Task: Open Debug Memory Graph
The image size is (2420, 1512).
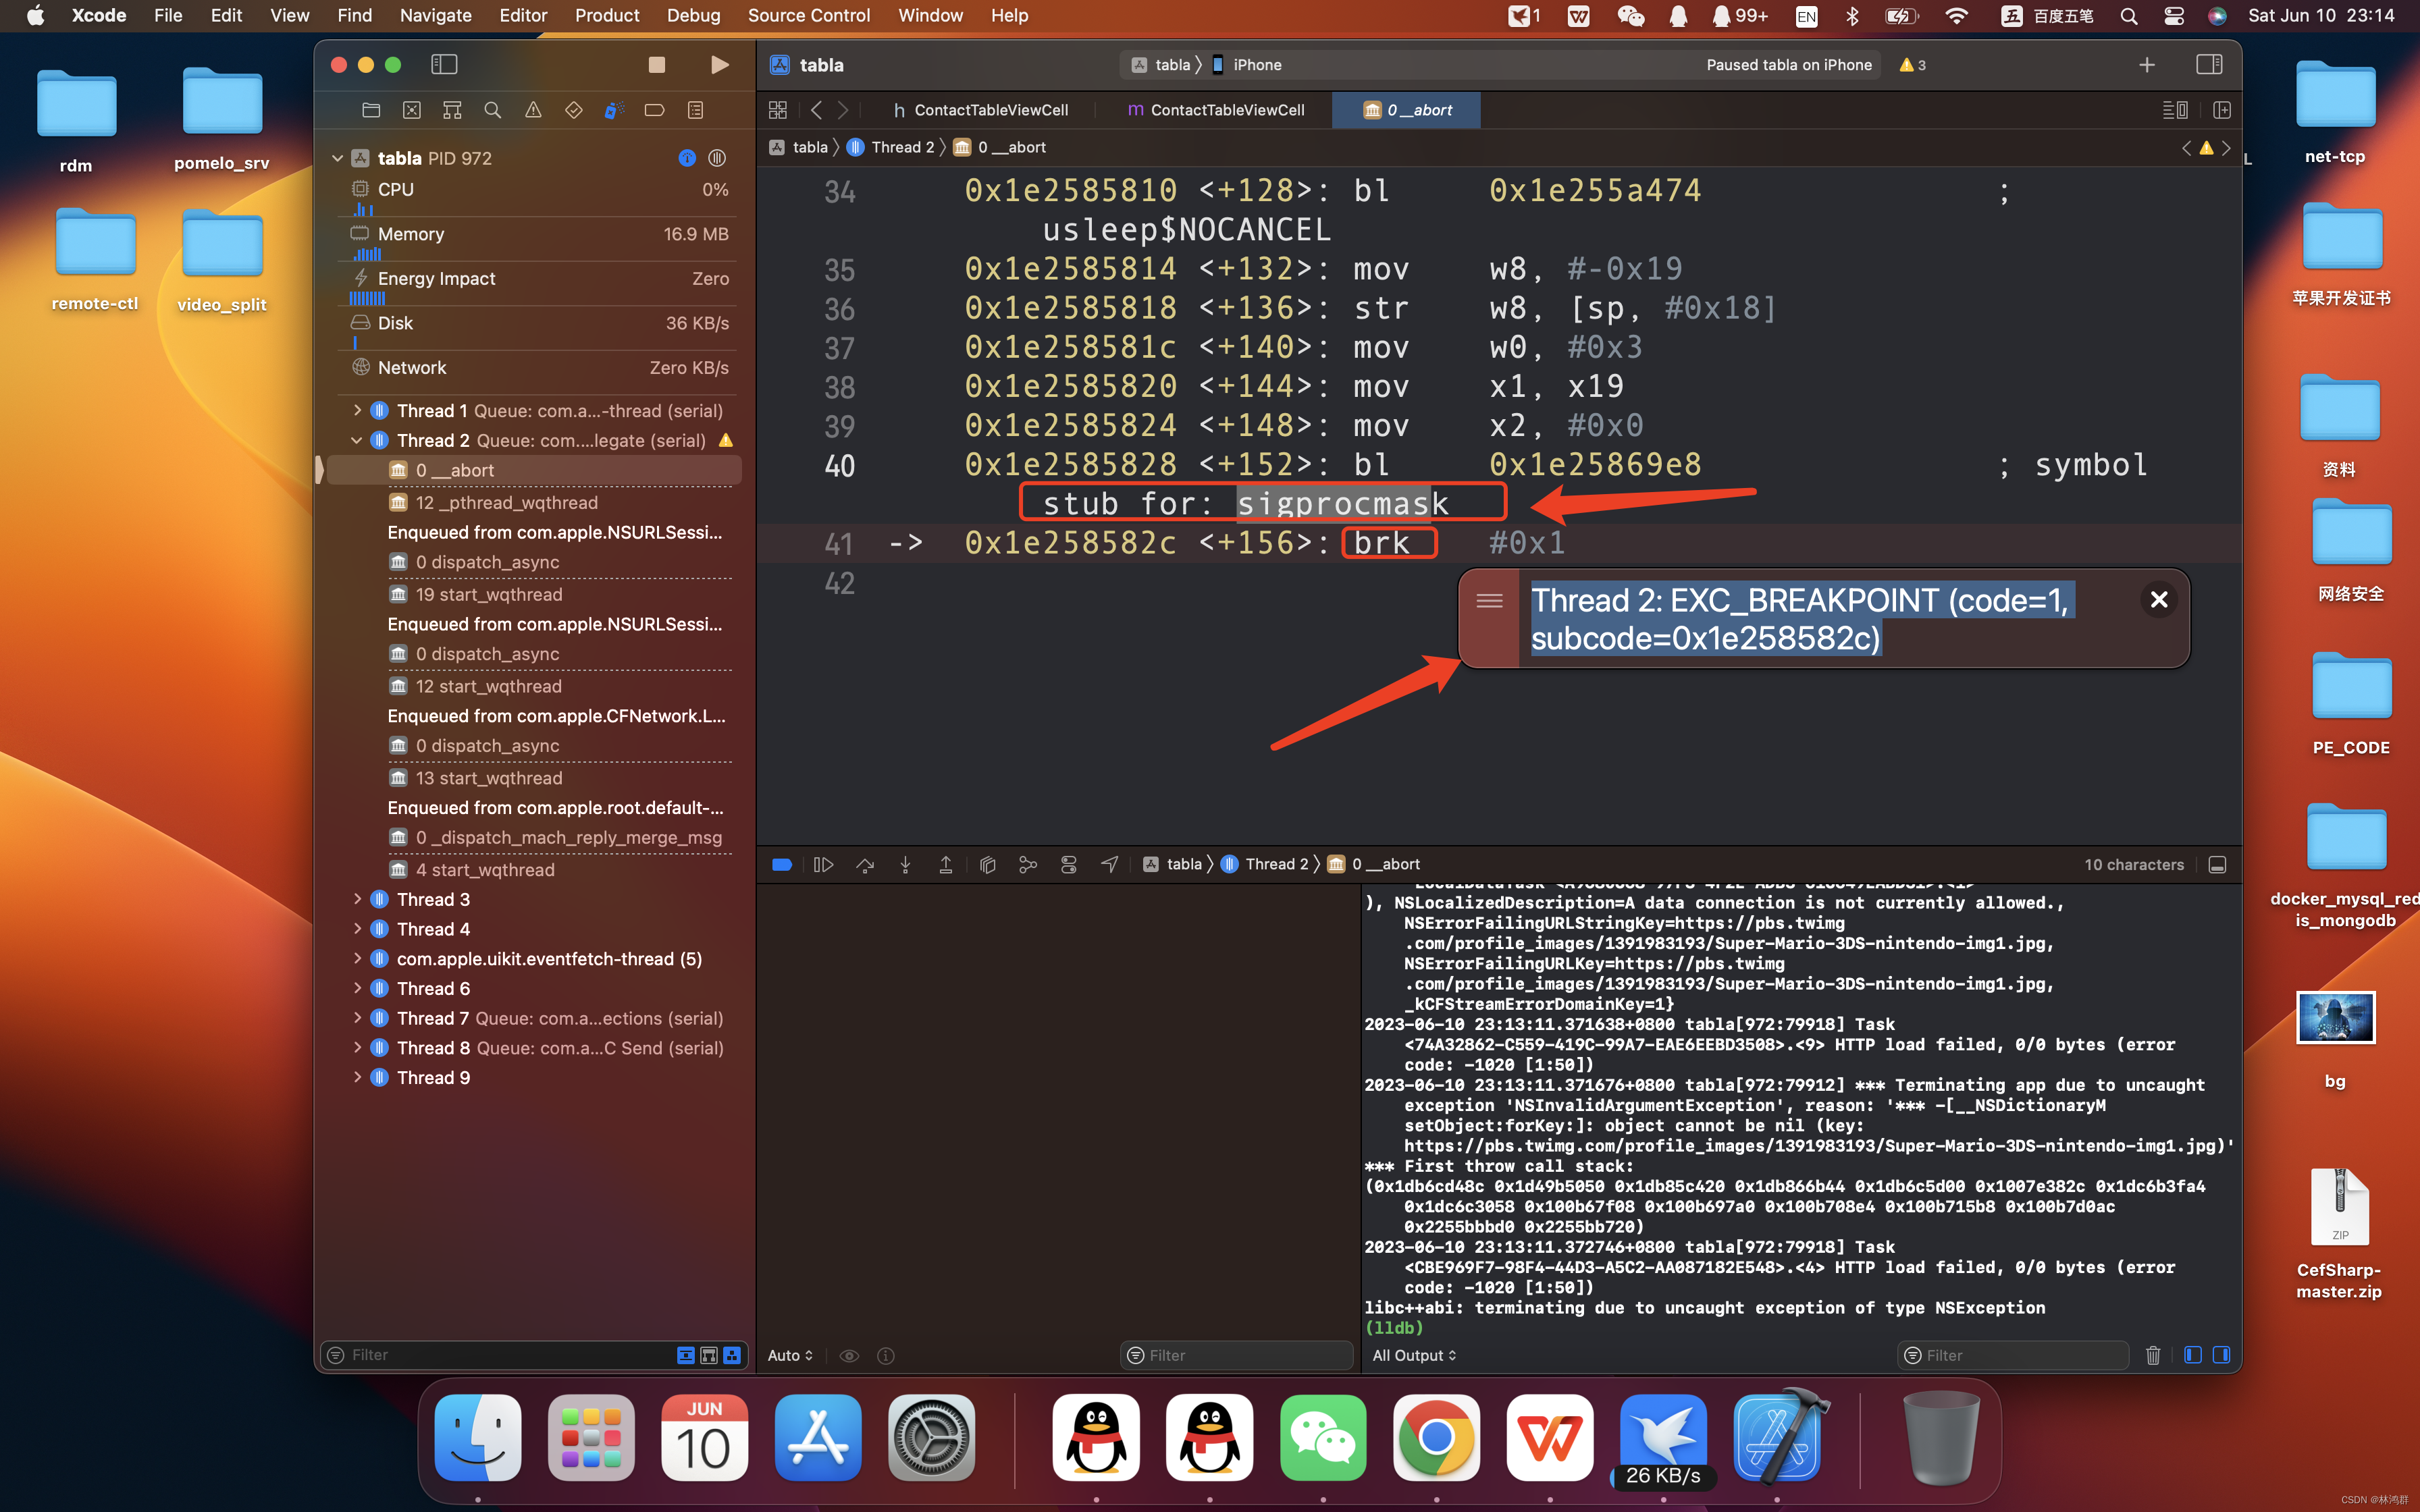Action: [1028, 865]
